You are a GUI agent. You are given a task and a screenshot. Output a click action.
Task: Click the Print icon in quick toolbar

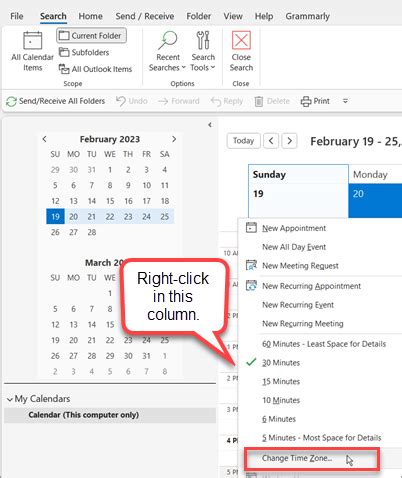click(x=306, y=101)
